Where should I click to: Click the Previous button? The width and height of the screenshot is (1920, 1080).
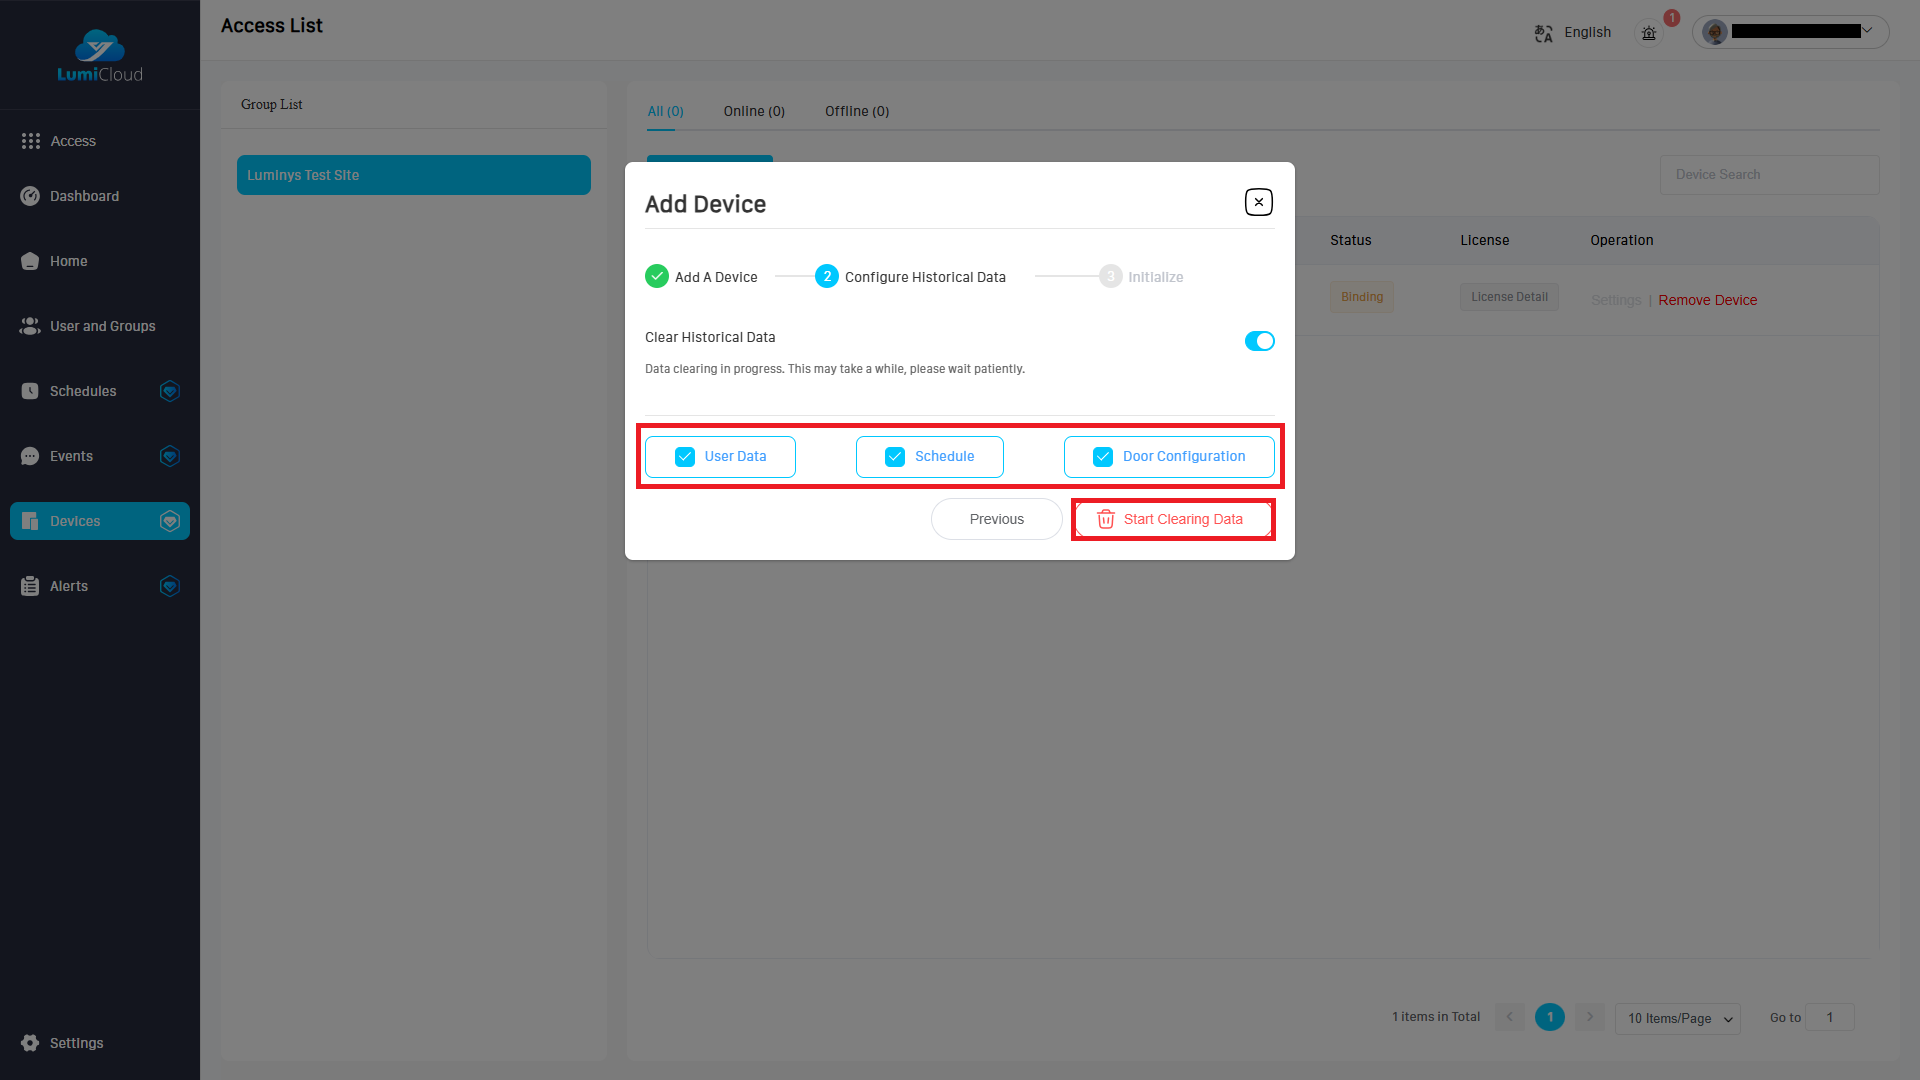(x=996, y=519)
